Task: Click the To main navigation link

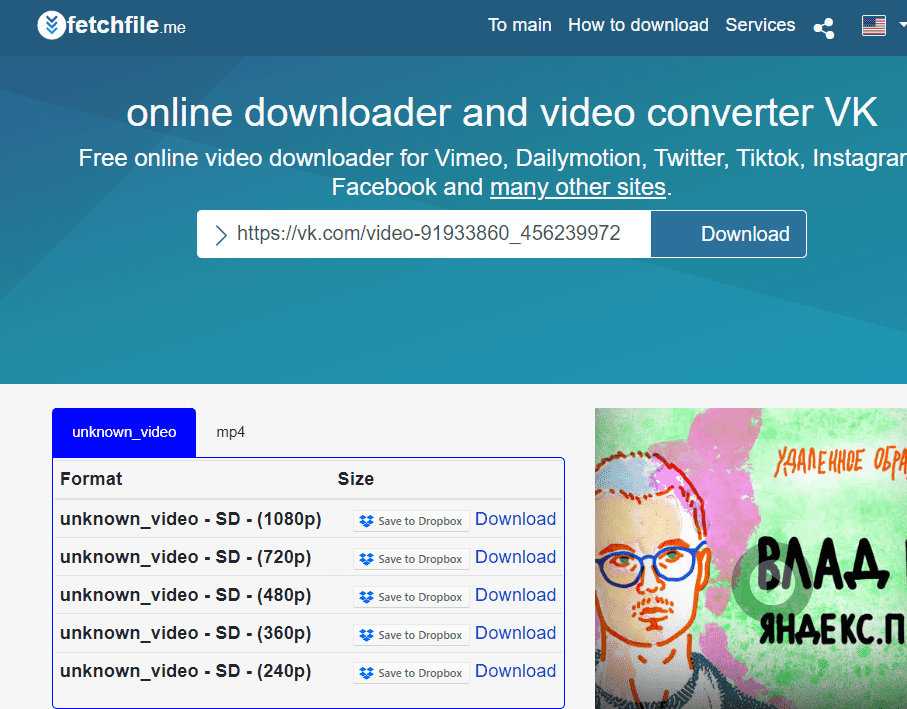Action: click(519, 25)
